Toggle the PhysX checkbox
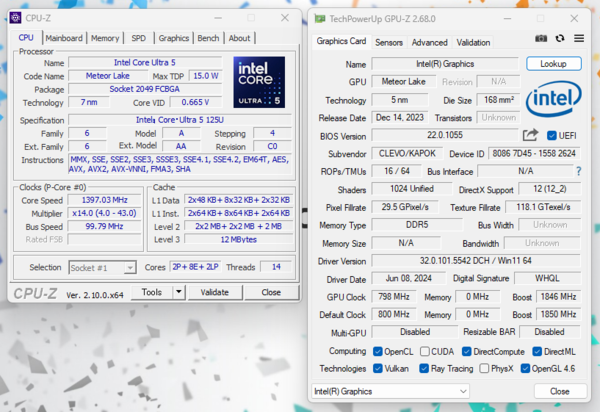This screenshot has height=412, width=600. (x=484, y=368)
